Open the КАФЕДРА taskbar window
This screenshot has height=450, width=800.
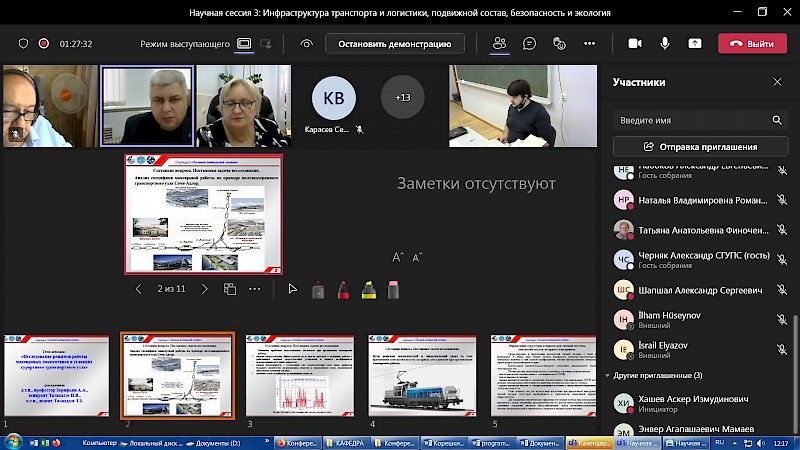click(349, 442)
